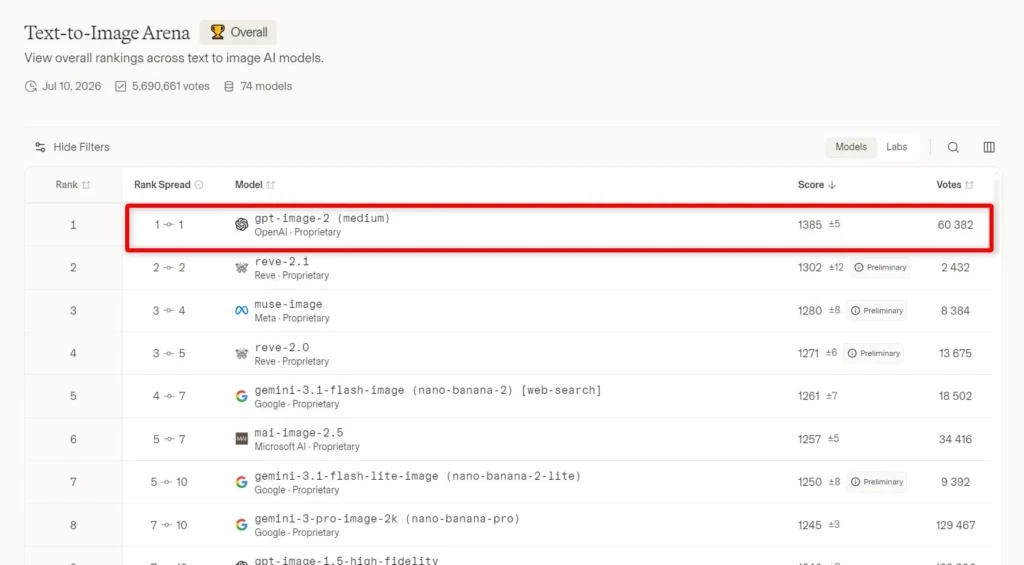This screenshot has height=565, width=1024.
Task: Click the Meta · Proprietary label
Action: pyautogui.click(x=292, y=318)
